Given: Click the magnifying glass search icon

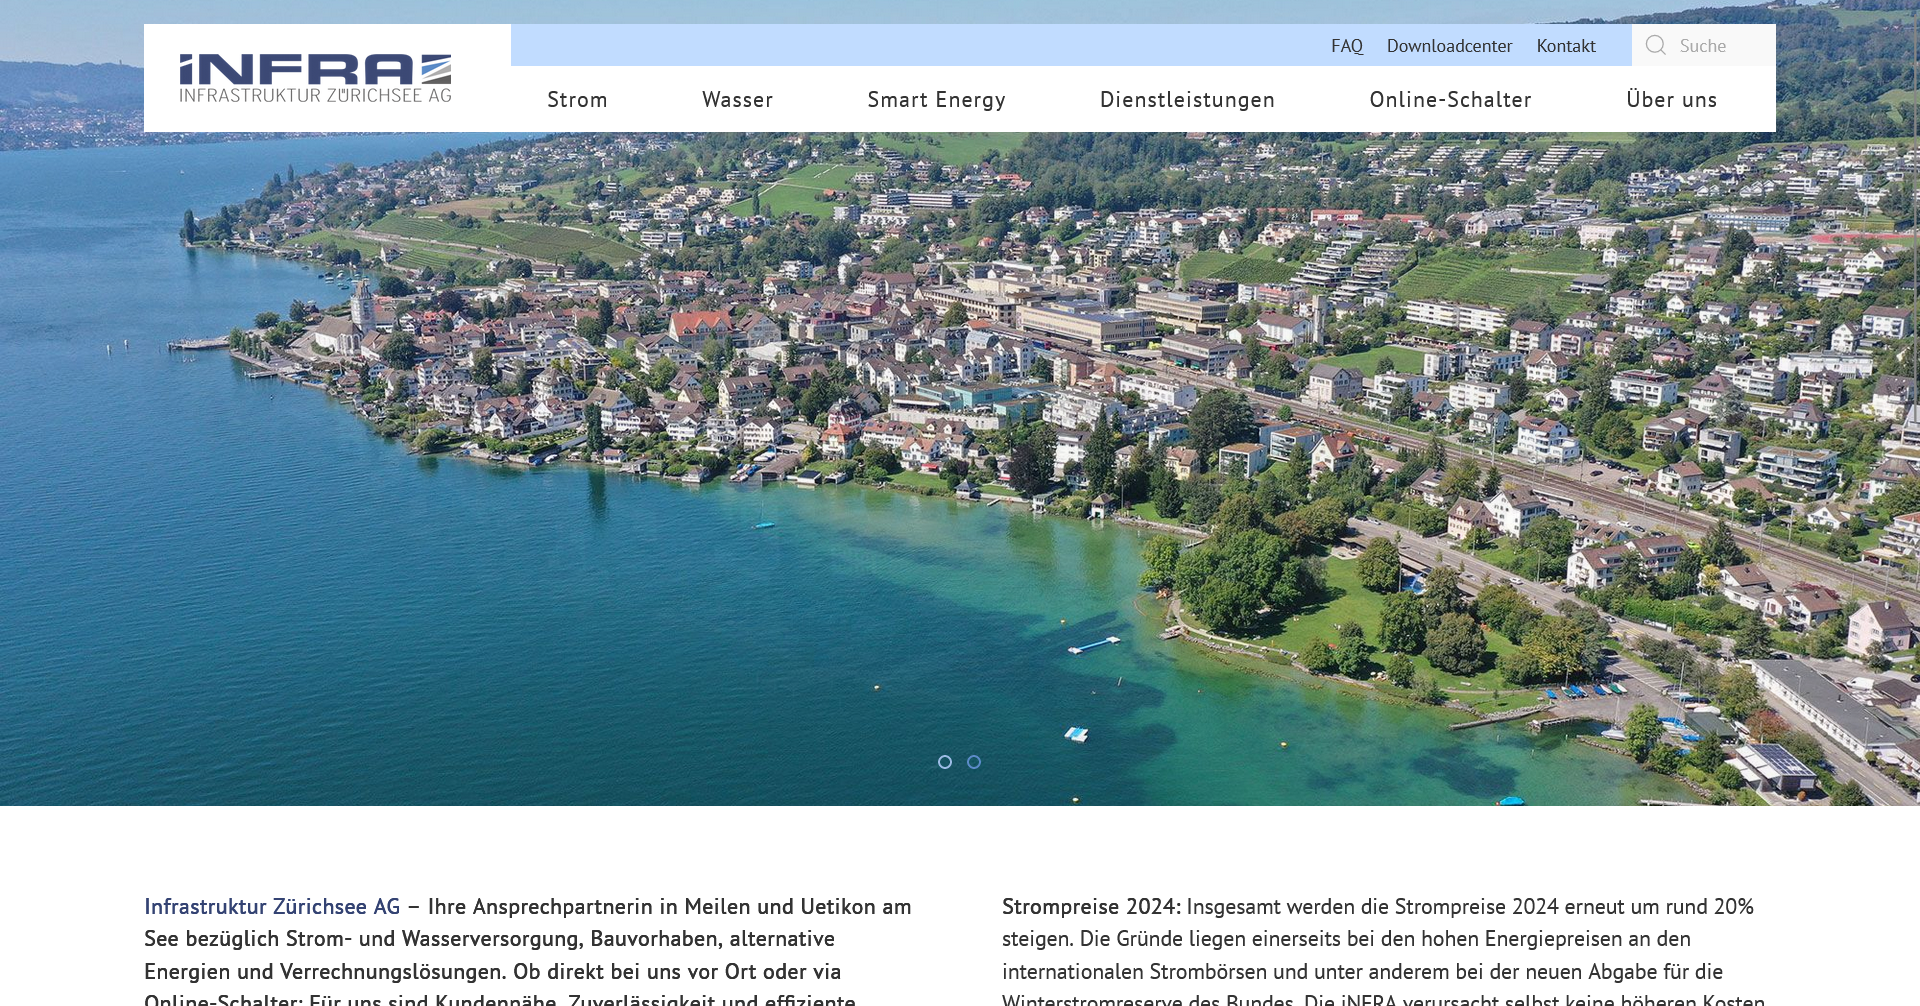Looking at the screenshot, I should point(1657,45).
